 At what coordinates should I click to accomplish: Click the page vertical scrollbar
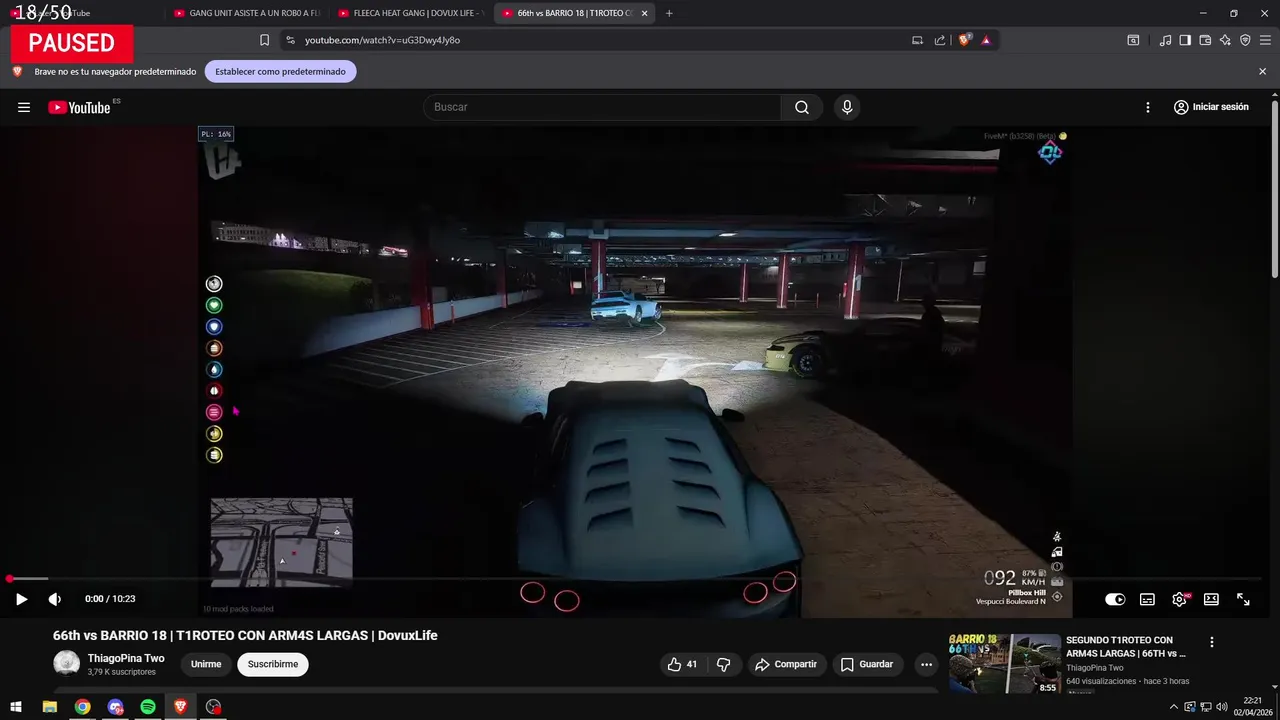pos(1274,190)
